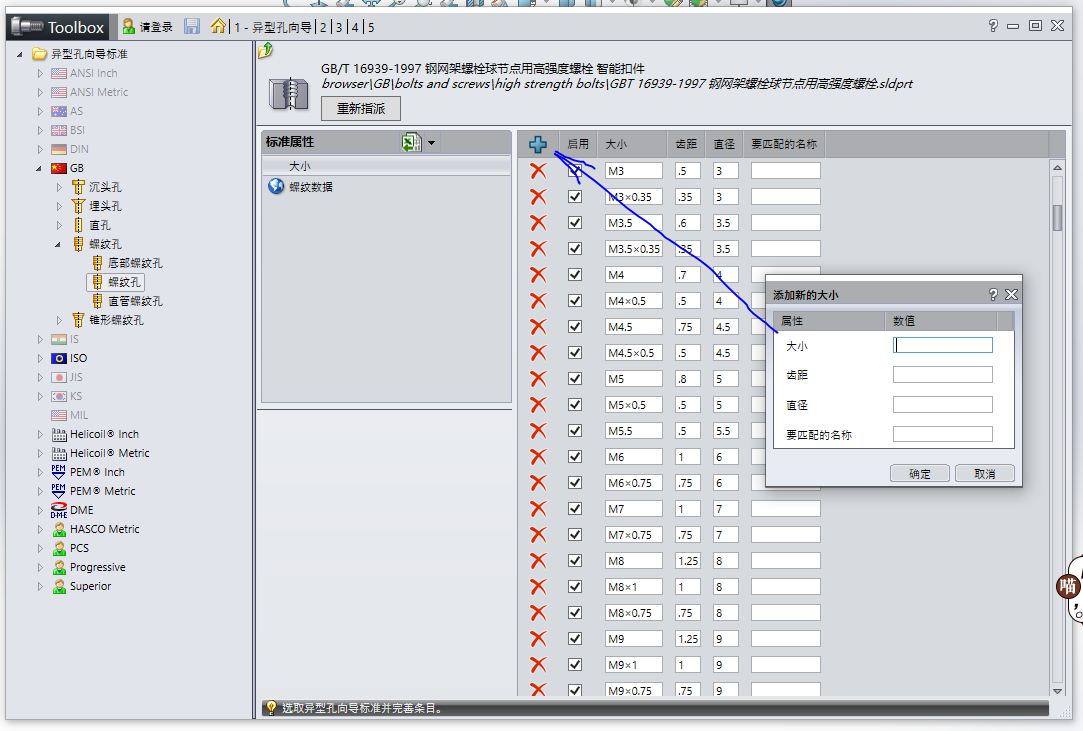The height and width of the screenshot is (731, 1083).
Task: Delete the M3.5 row with red X
Action: [x=538, y=222]
